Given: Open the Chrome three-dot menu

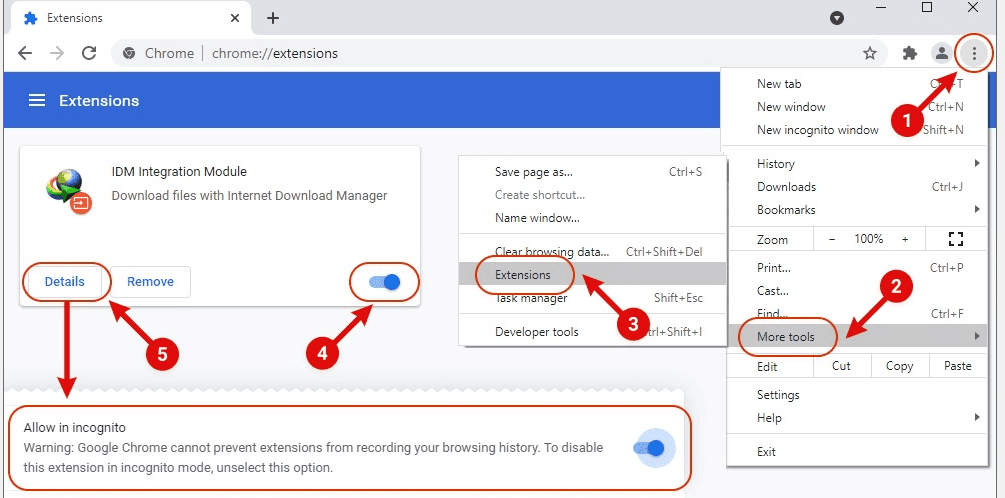Looking at the screenshot, I should point(974,53).
